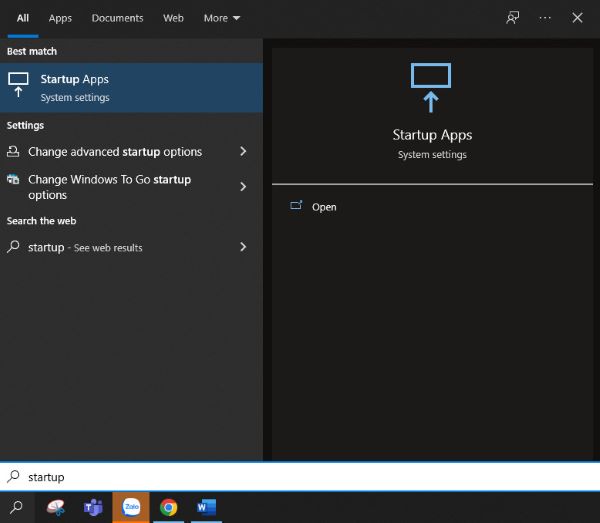Switch to the All tab
This screenshot has width=600, height=523.
click(23, 18)
